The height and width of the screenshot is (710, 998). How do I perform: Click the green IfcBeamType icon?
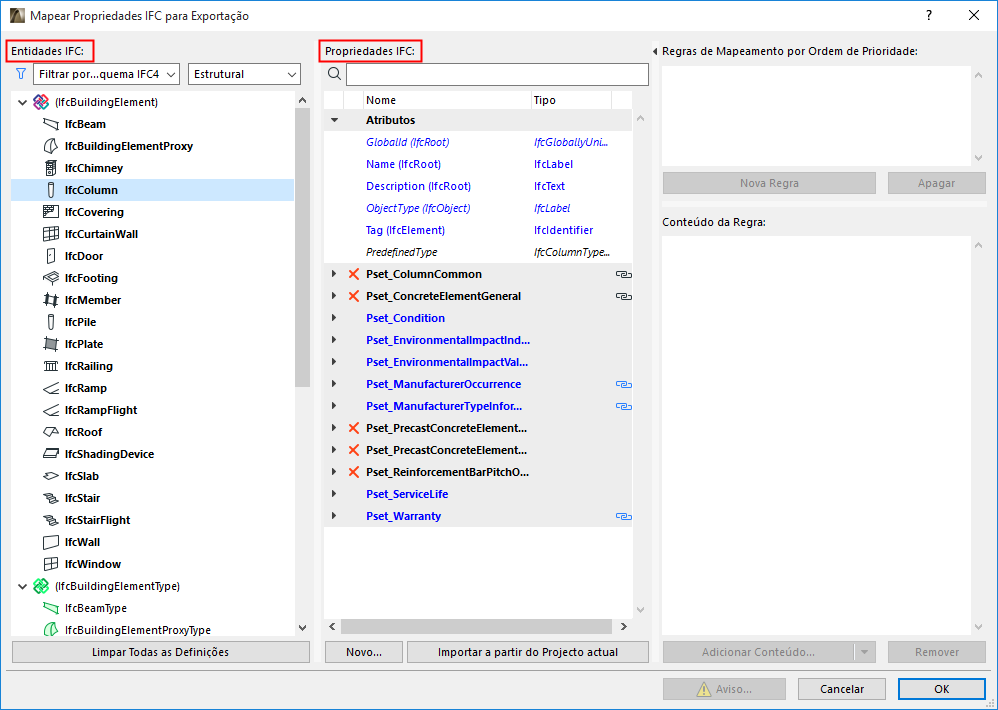pyautogui.click(x=50, y=608)
